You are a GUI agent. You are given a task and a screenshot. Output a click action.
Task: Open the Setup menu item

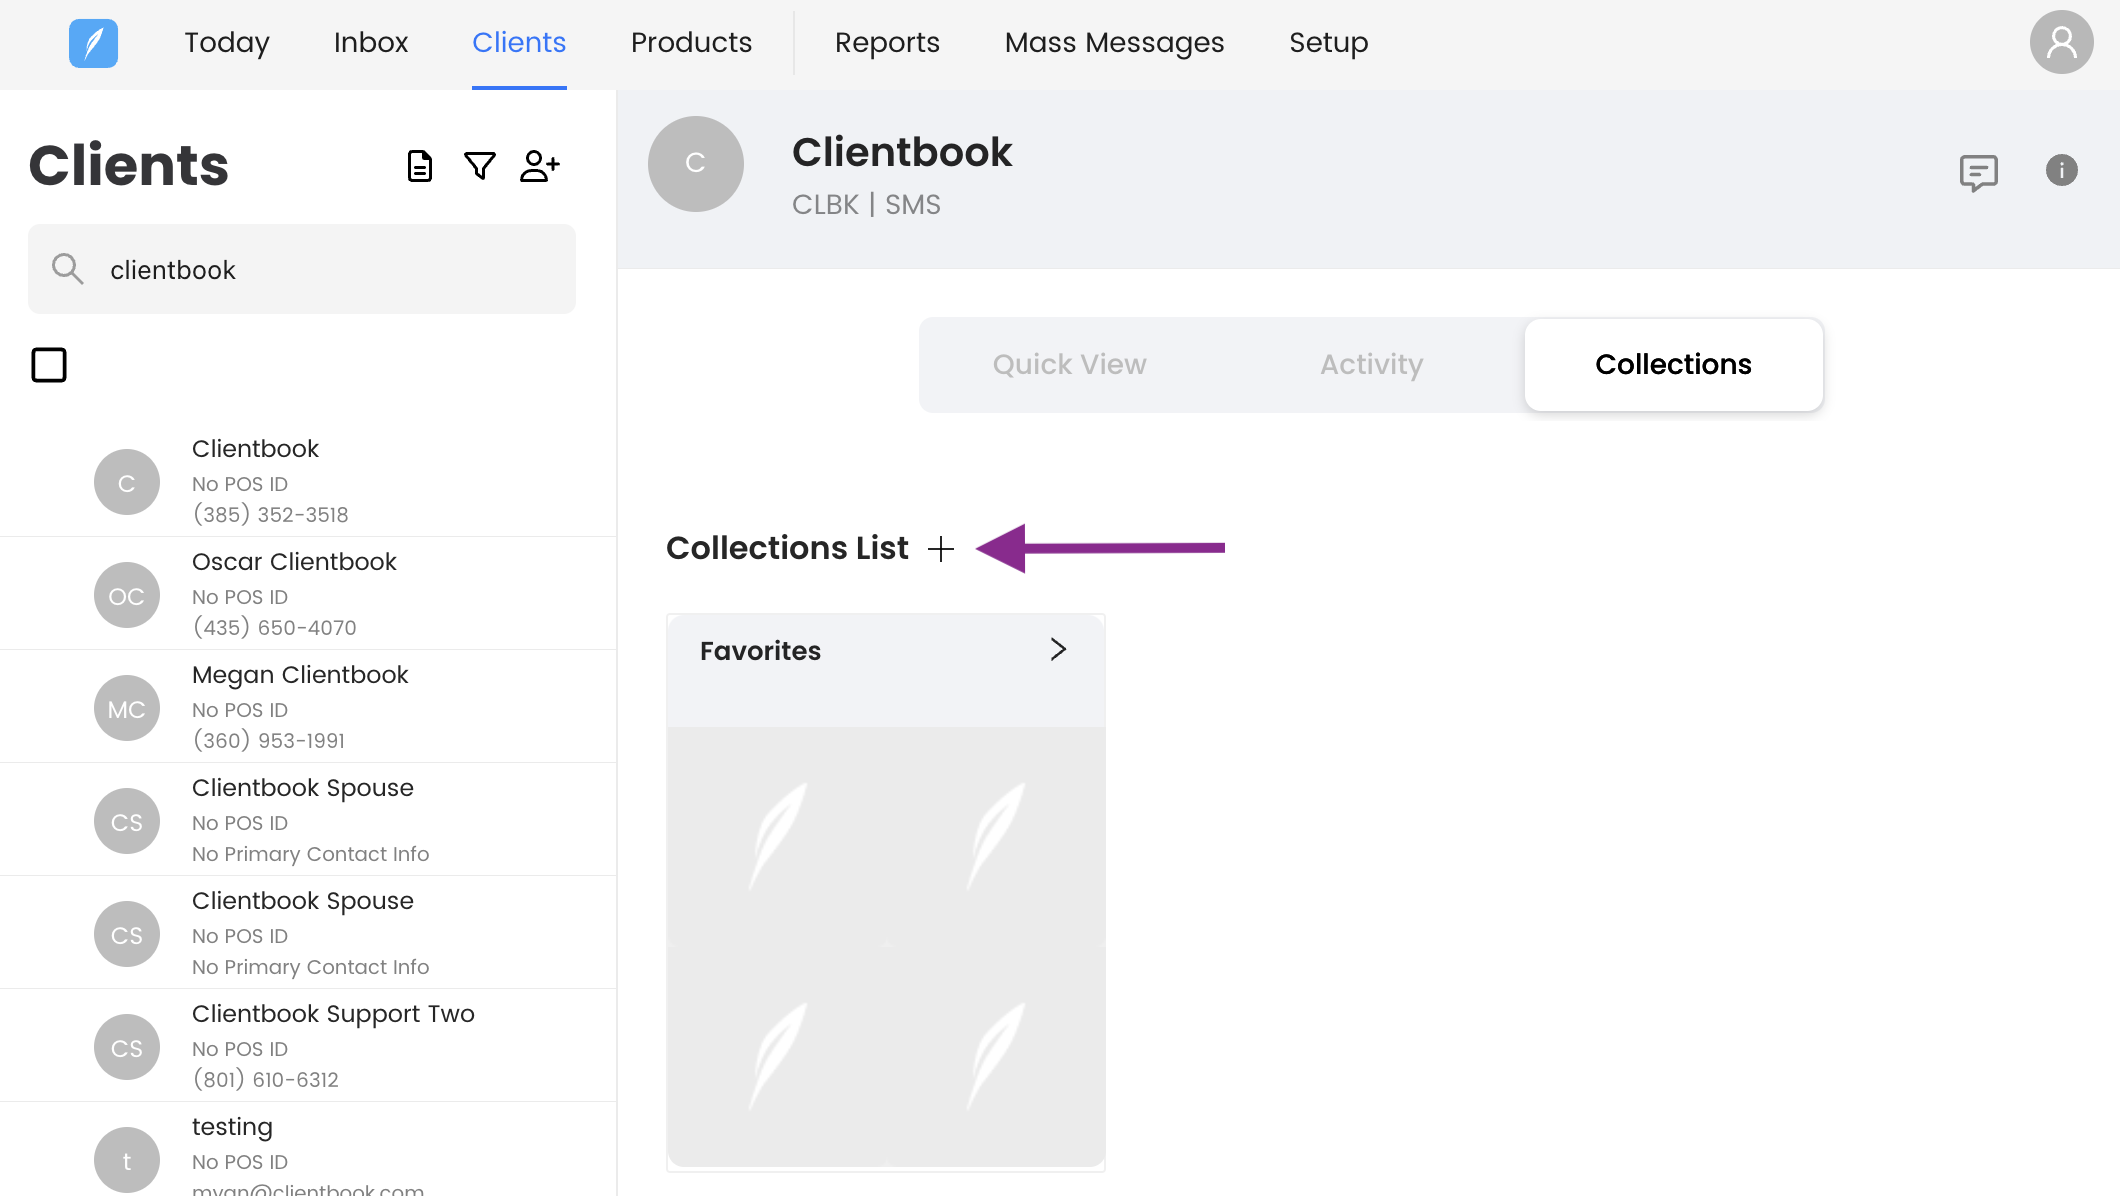[x=1328, y=43]
